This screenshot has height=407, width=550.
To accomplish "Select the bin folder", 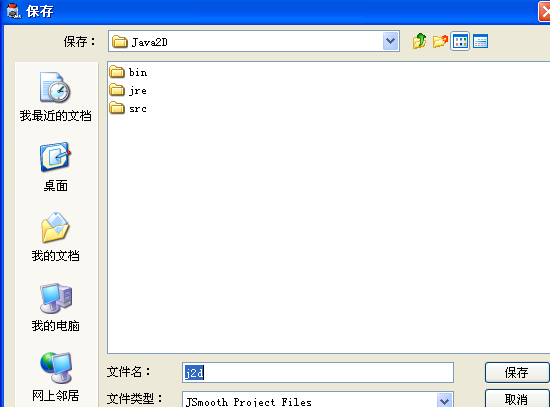I will pyautogui.click(x=128, y=72).
